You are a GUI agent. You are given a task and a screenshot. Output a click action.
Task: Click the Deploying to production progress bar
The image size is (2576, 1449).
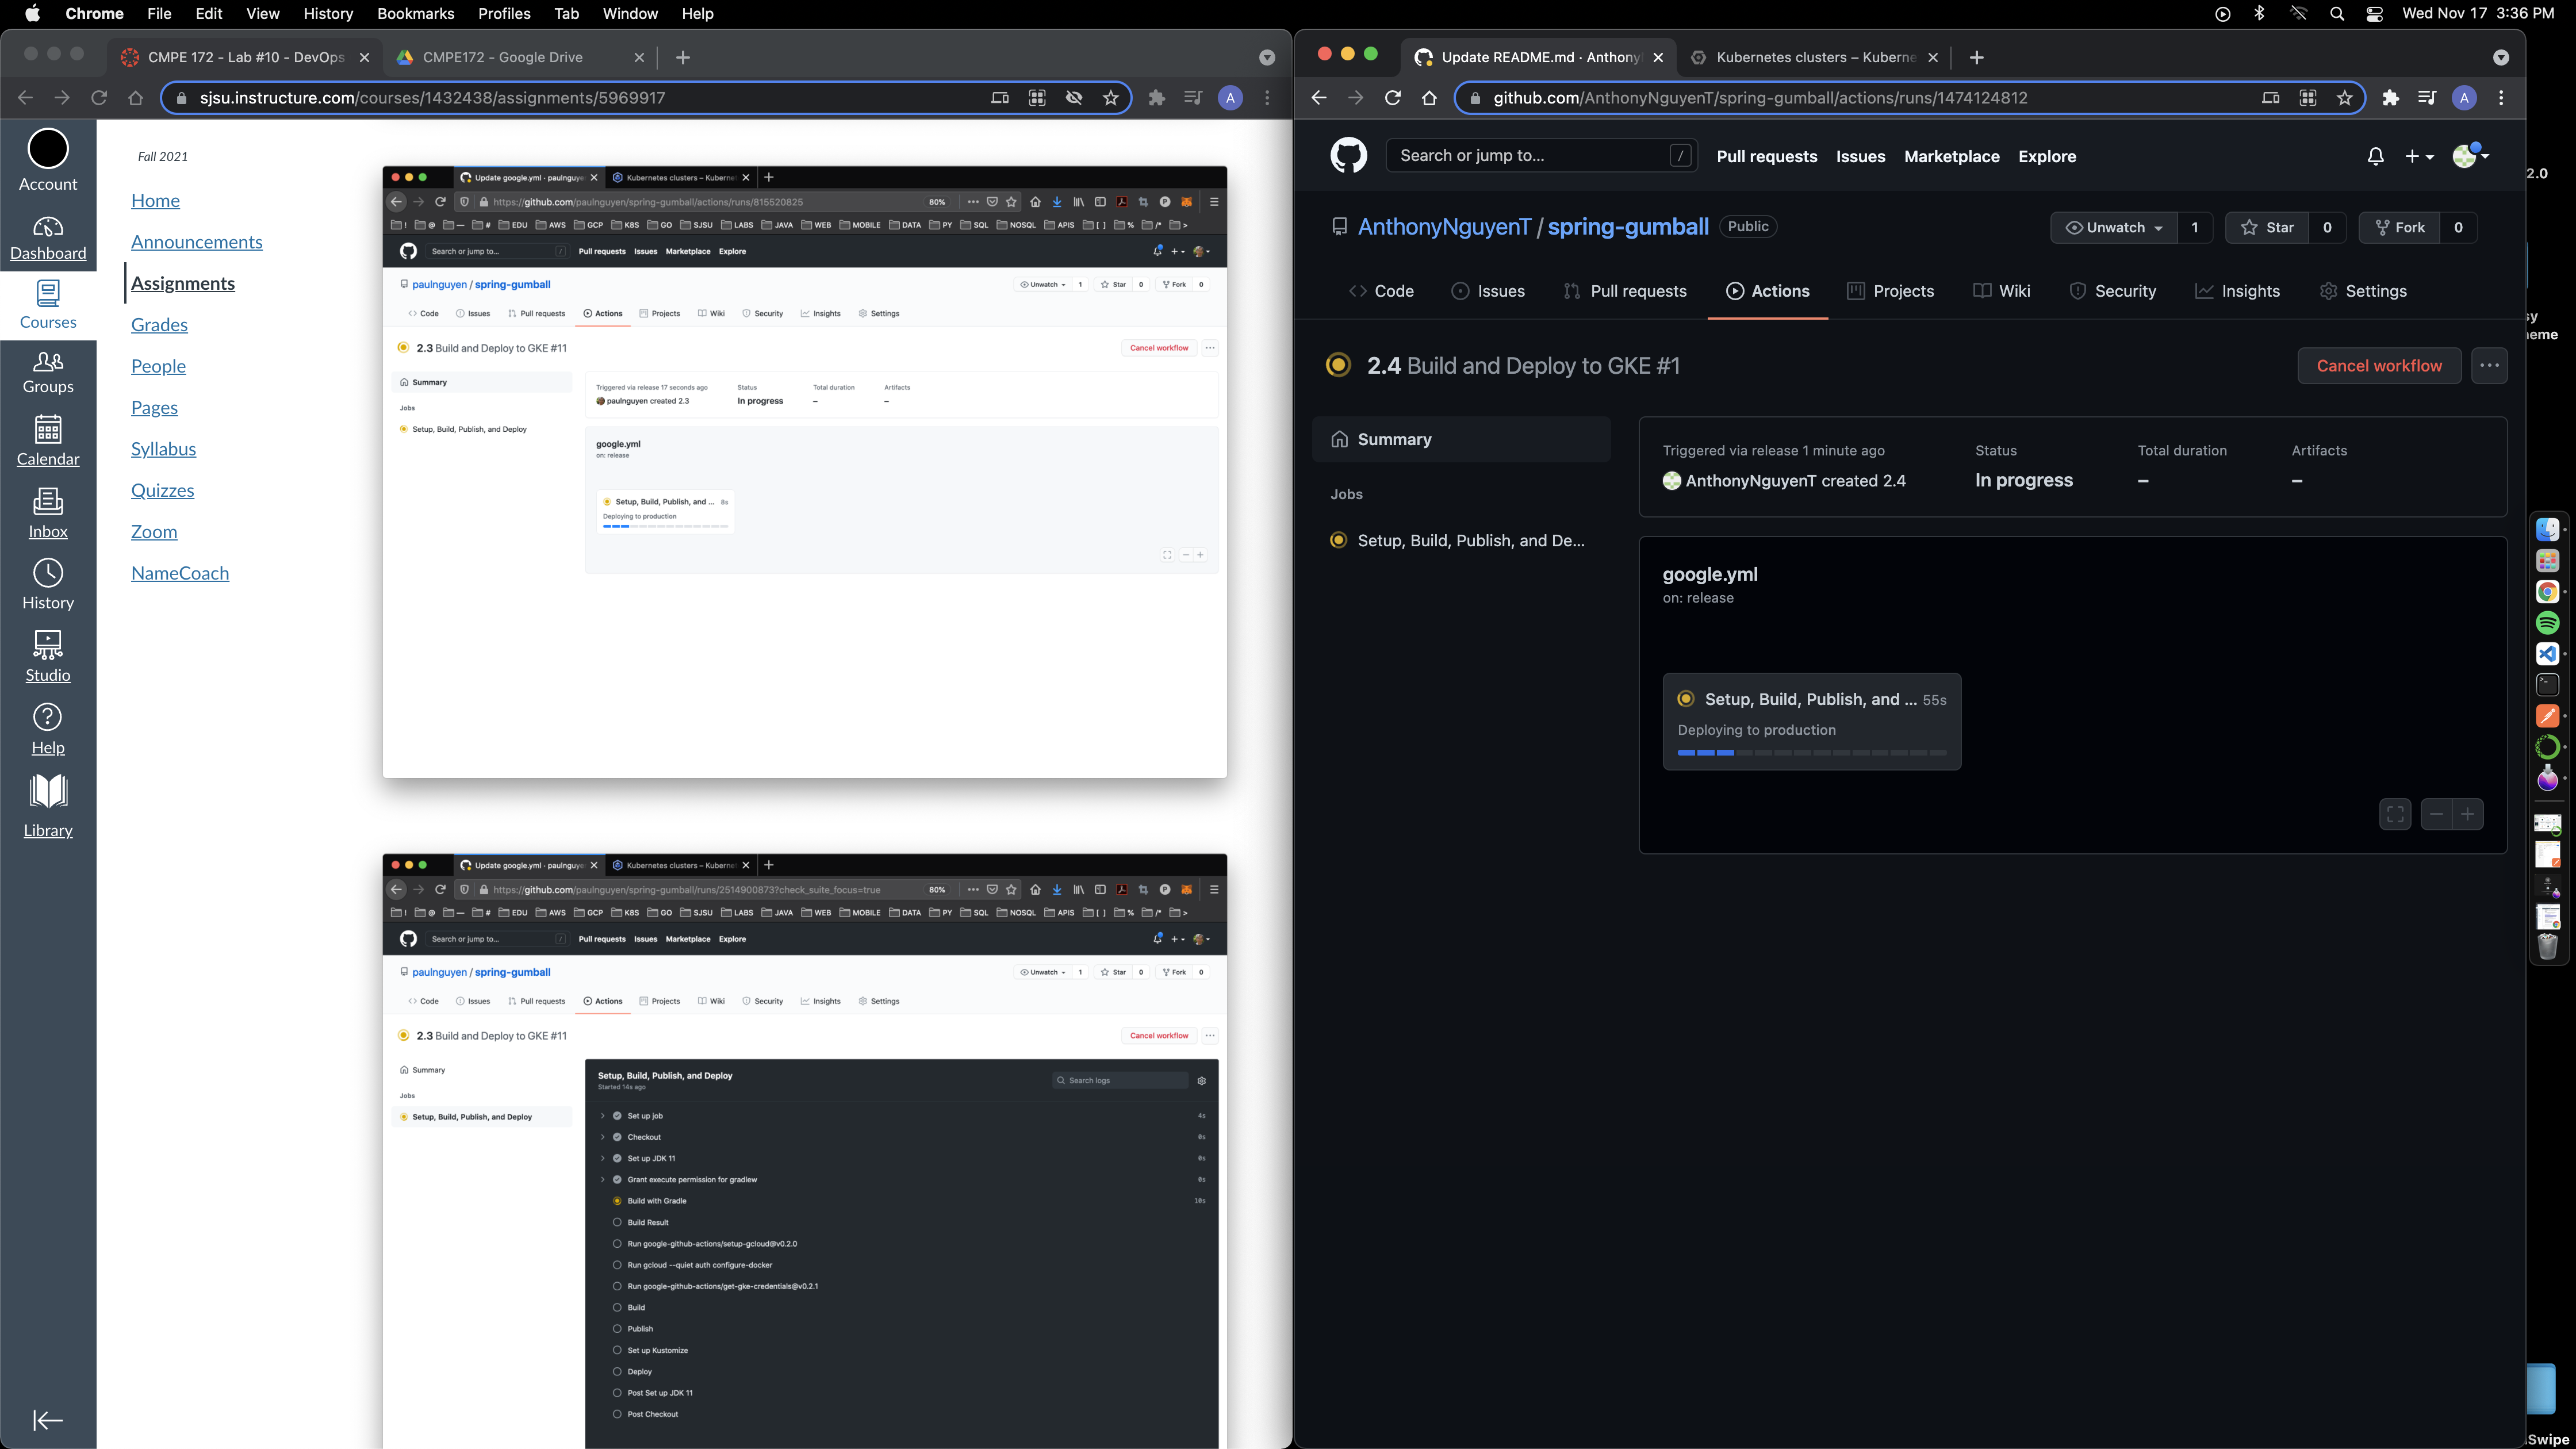click(x=1811, y=752)
